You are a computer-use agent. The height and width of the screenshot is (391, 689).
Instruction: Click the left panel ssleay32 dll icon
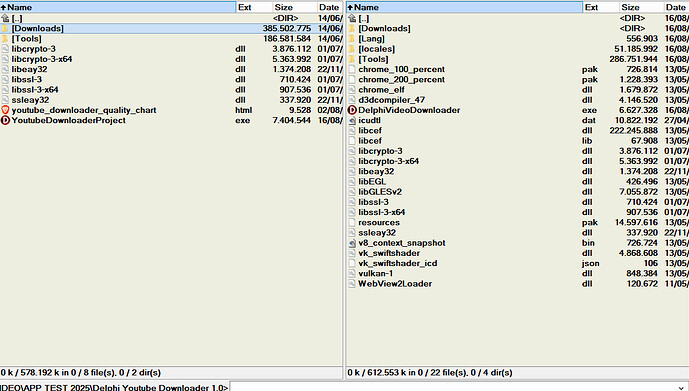(5, 100)
